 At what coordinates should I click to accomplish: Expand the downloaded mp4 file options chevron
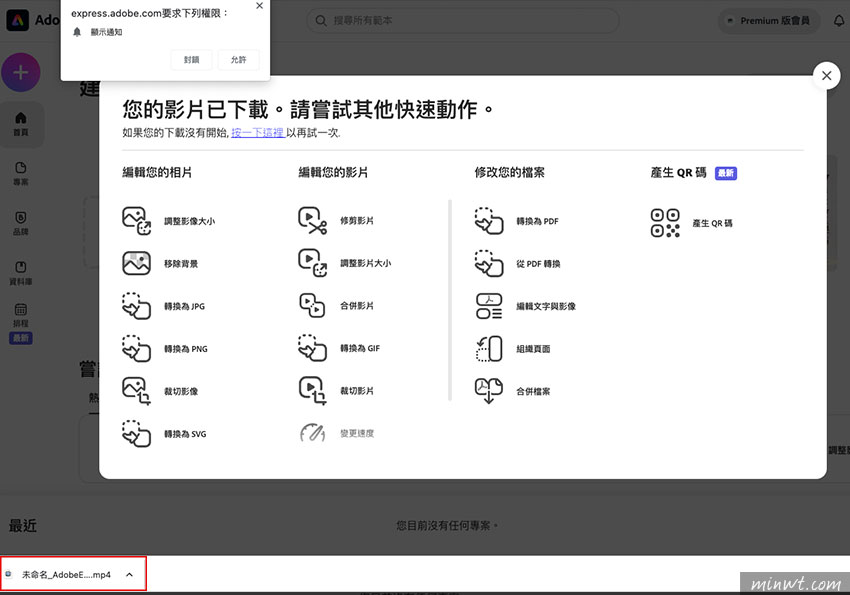[130, 574]
